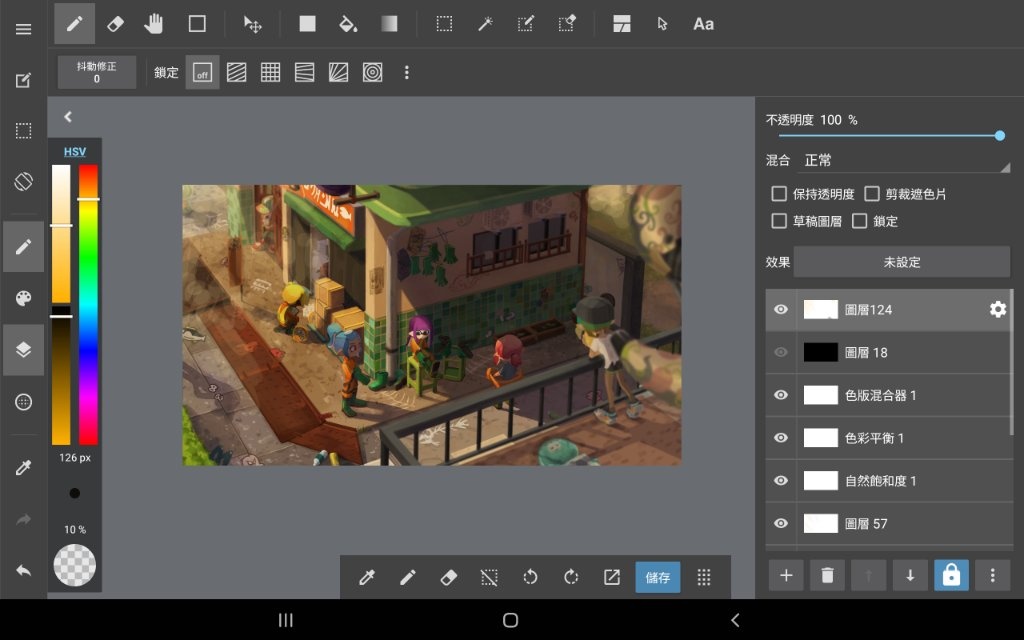Open 抖動修正 stabilizer setting

pos(97,72)
